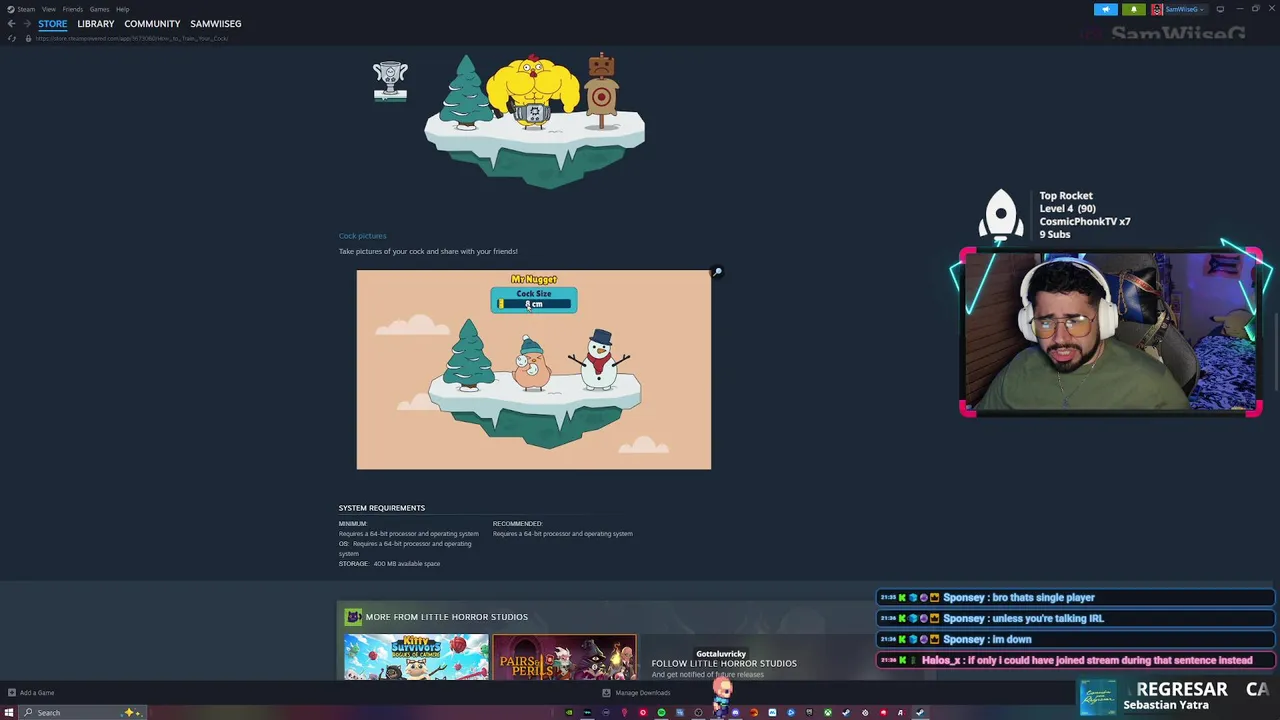Open the Pairs & Perils game capsule
1280x720 pixels.
pyautogui.click(x=564, y=657)
